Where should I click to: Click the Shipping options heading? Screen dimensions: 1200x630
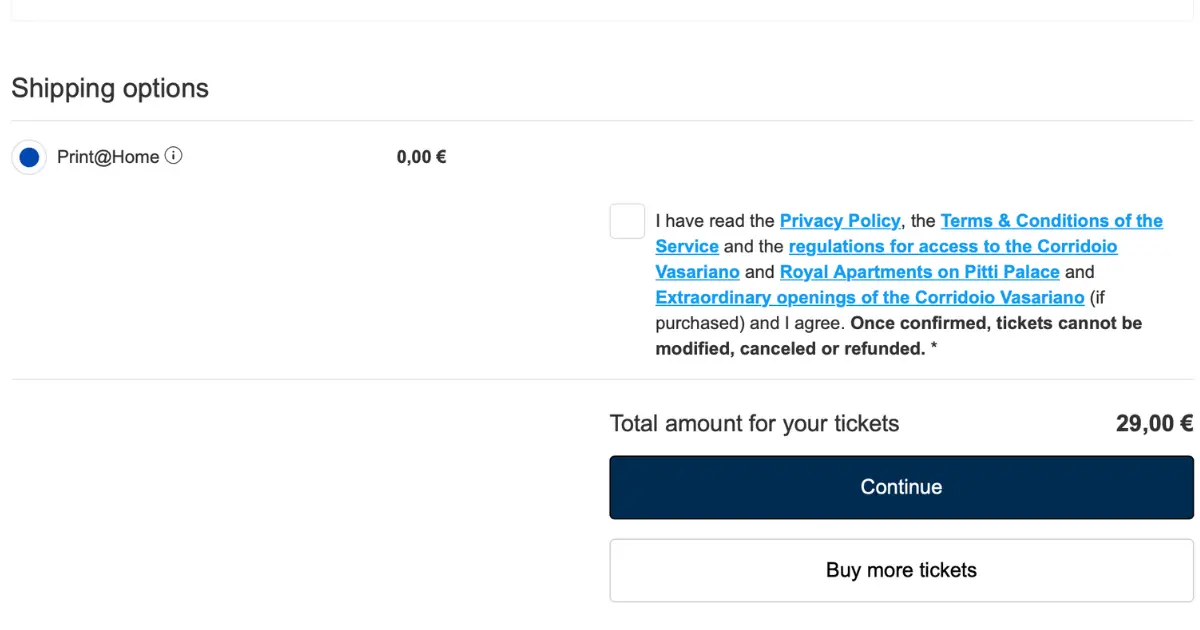click(110, 88)
